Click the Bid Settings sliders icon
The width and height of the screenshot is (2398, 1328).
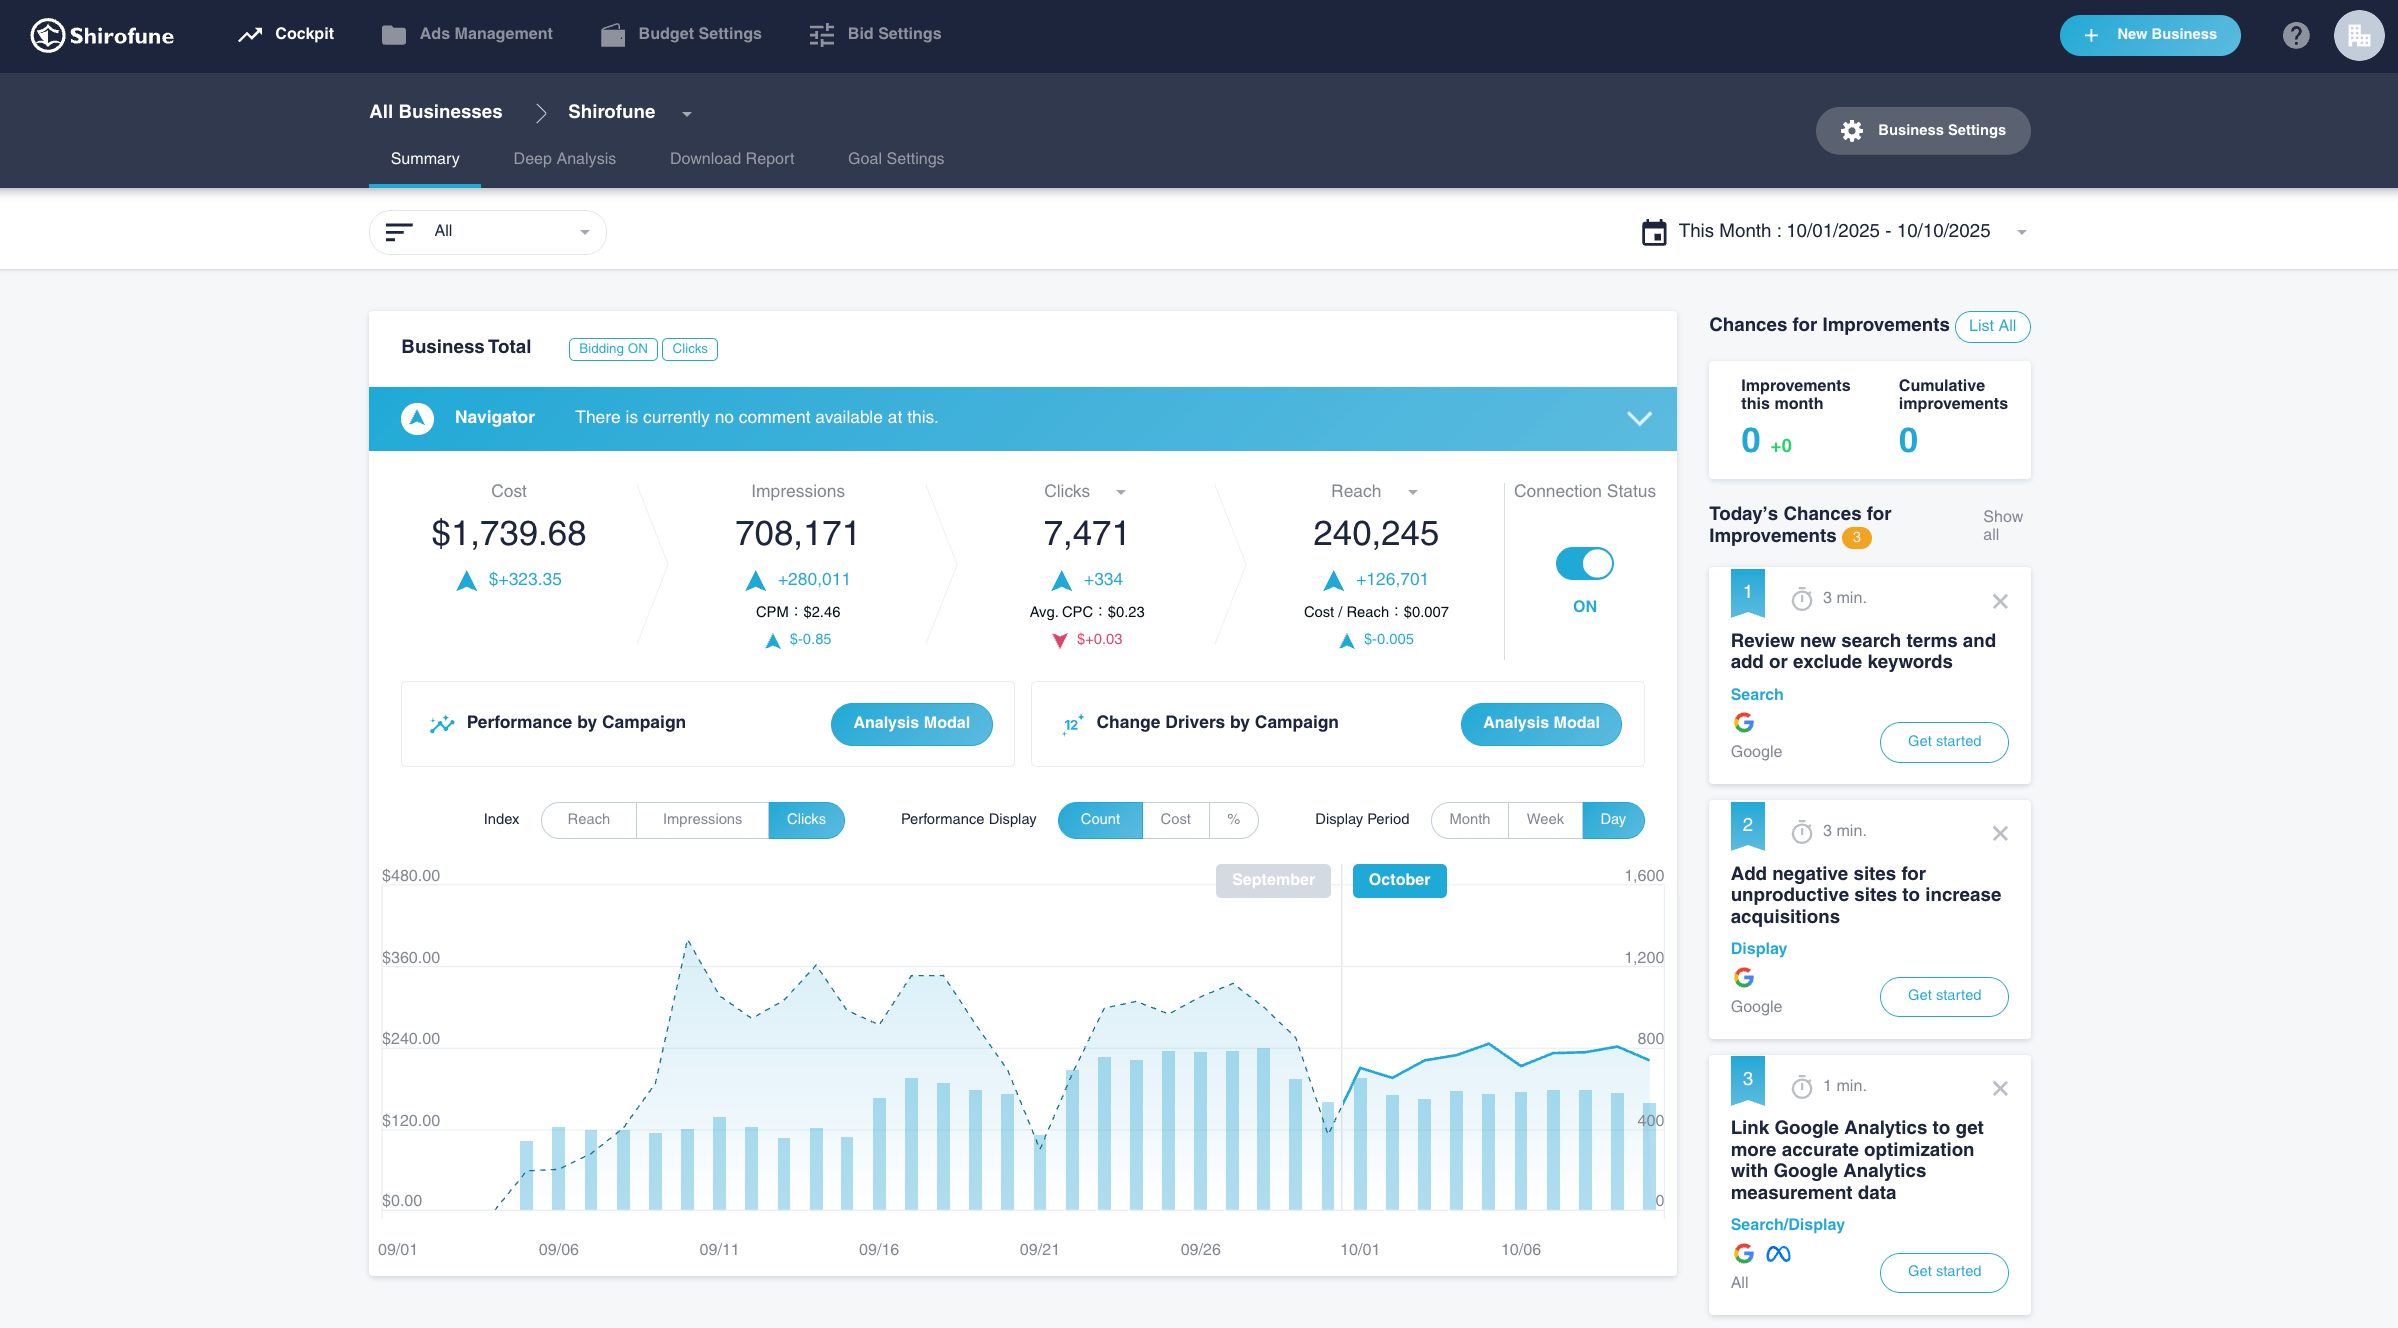(x=821, y=35)
